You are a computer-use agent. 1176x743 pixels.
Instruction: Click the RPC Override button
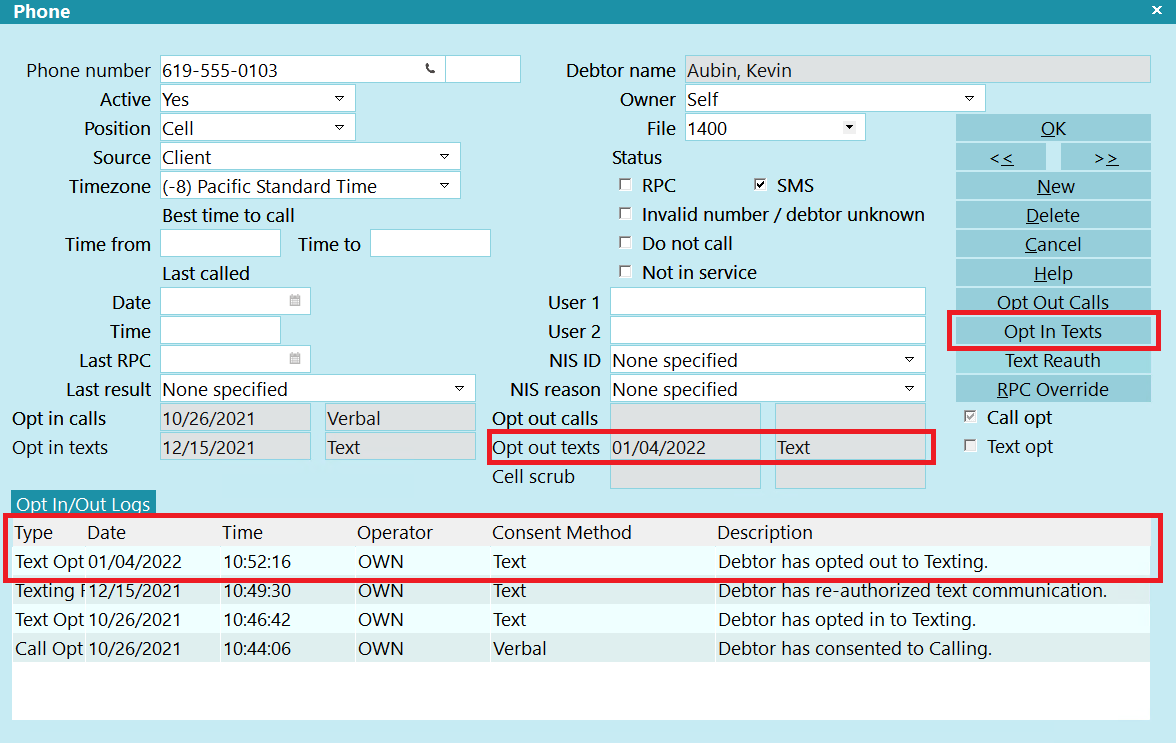tap(1053, 389)
